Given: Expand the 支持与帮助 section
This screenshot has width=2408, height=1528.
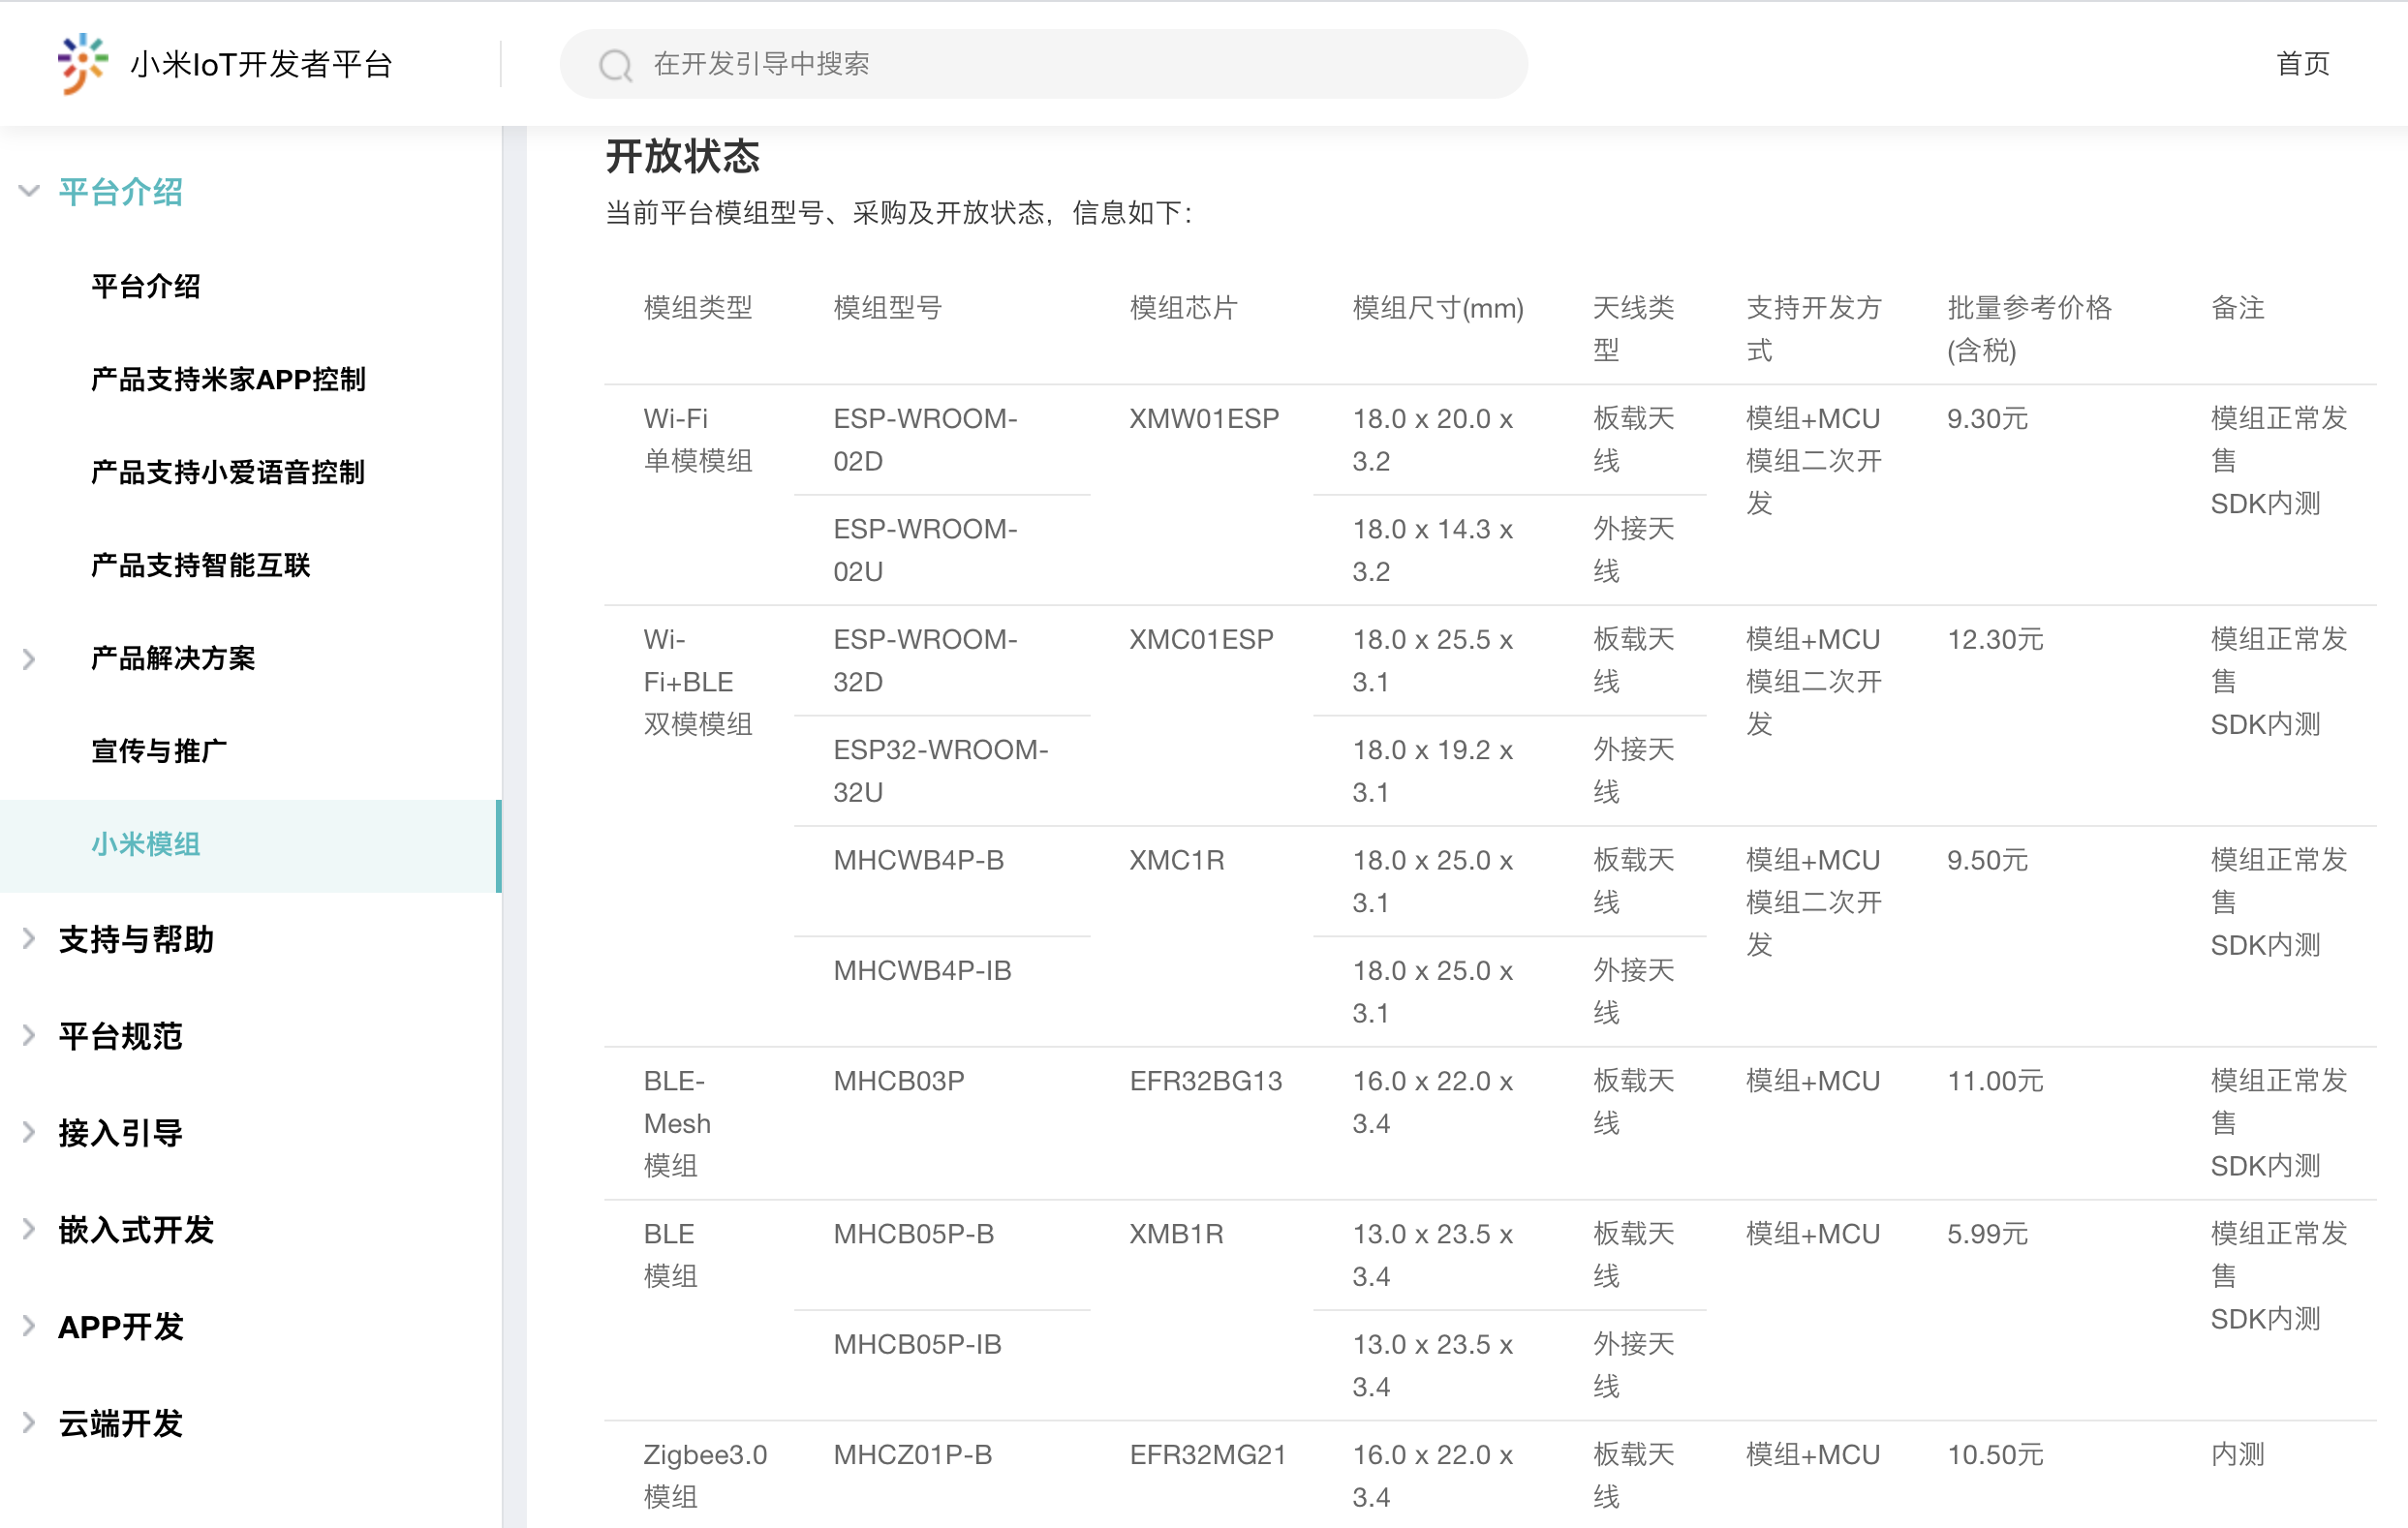Looking at the screenshot, I should click(x=29, y=939).
